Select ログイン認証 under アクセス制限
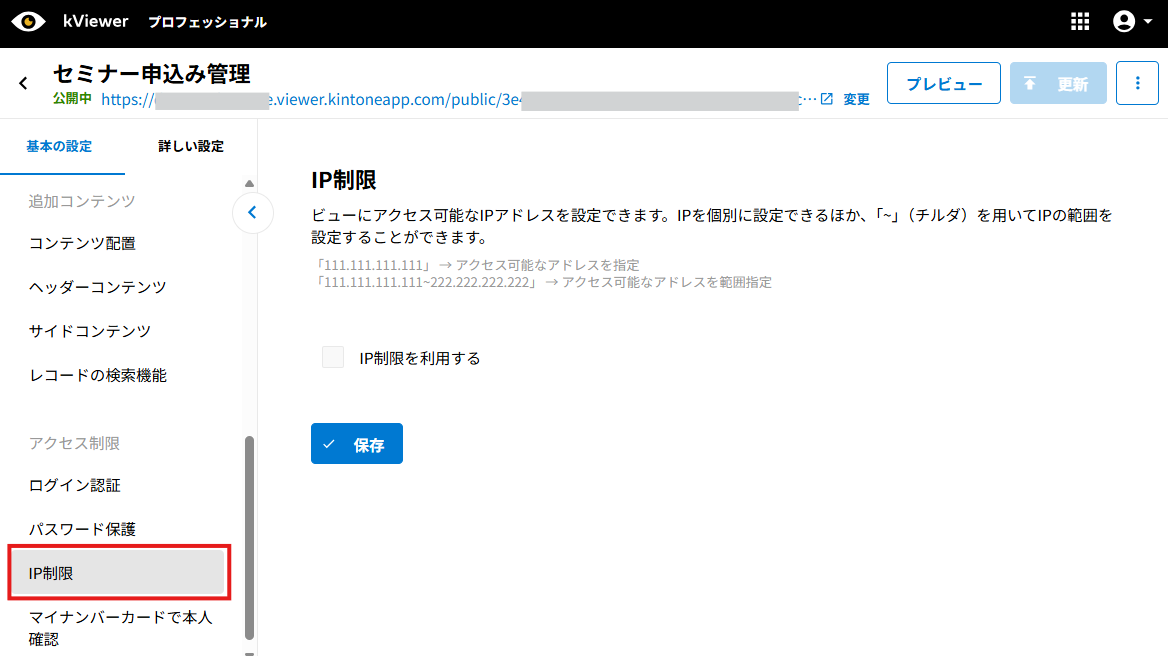1168x656 pixels. (75, 485)
